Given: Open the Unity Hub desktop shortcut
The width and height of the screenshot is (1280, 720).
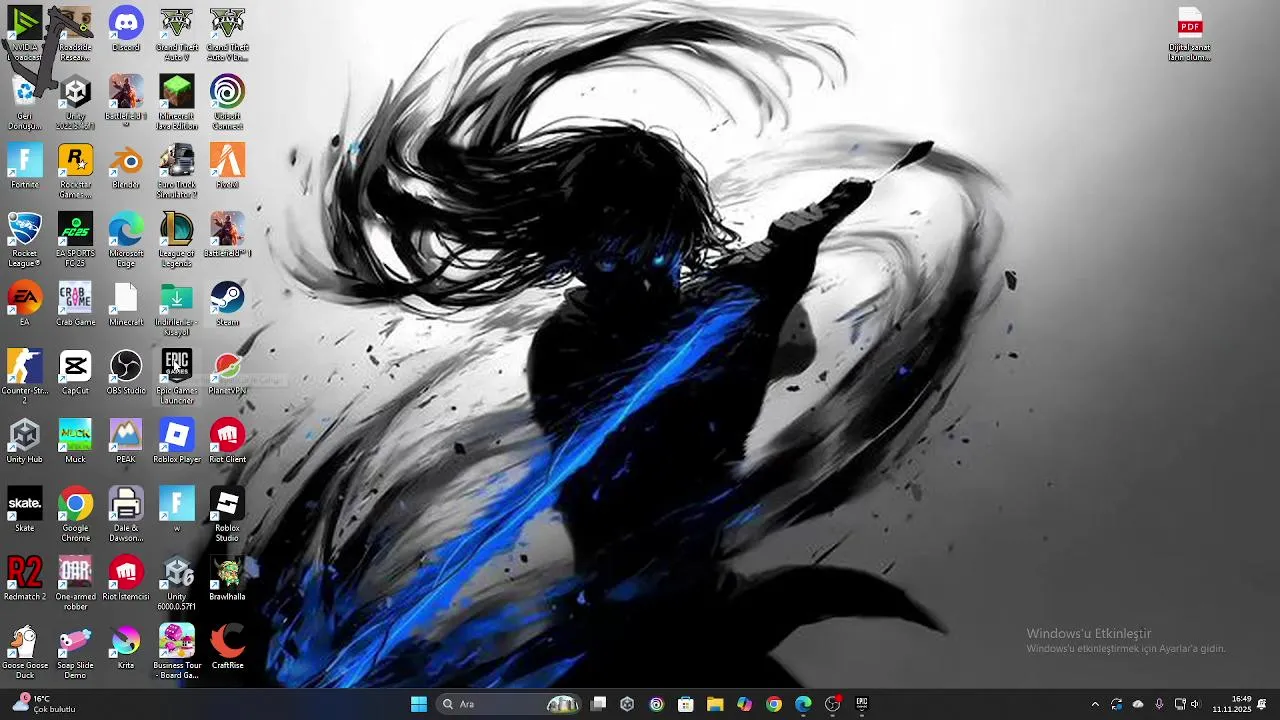Looking at the screenshot, I should click(25, 441).
